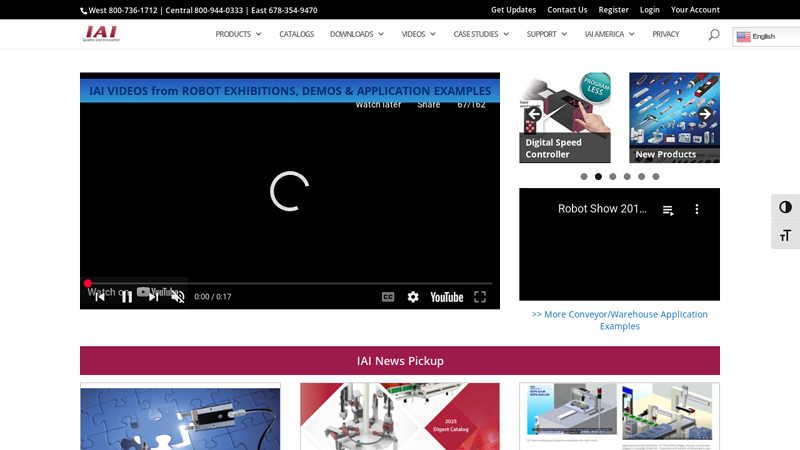The height and width of the screenshot is (450, 800).
Task: Expand the DOWNLOADS menu
Action: pos(357,34)
